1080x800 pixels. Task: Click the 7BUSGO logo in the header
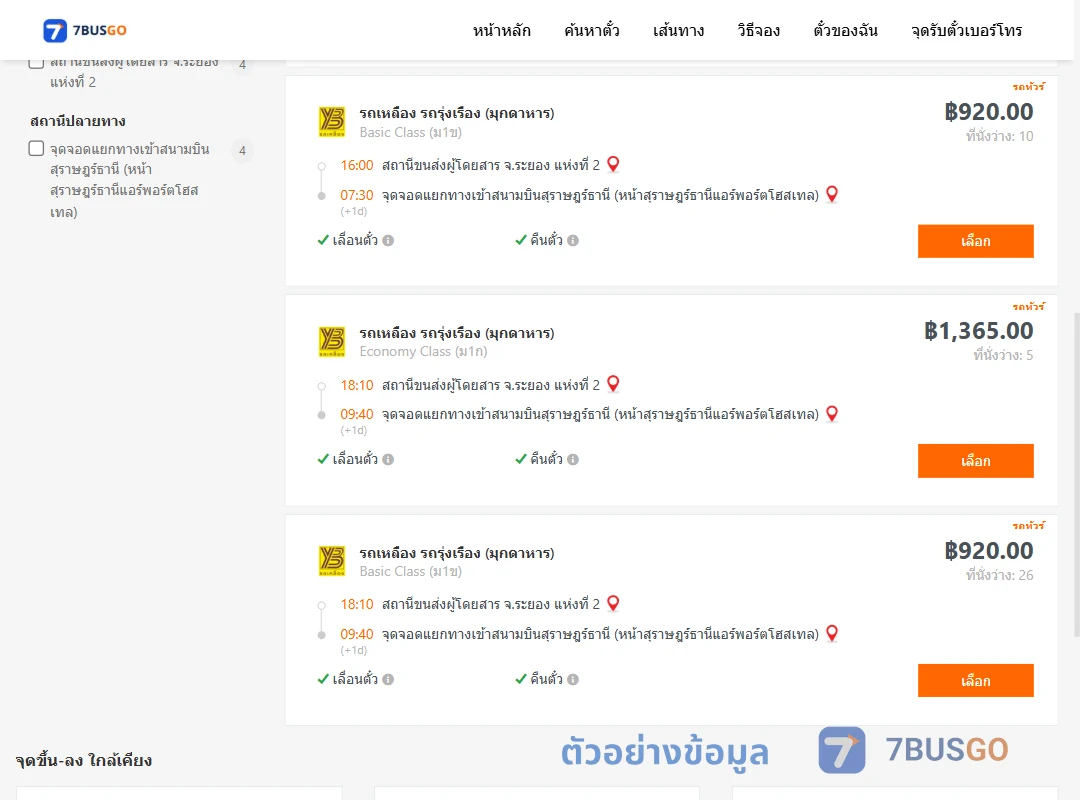[85, 30]
